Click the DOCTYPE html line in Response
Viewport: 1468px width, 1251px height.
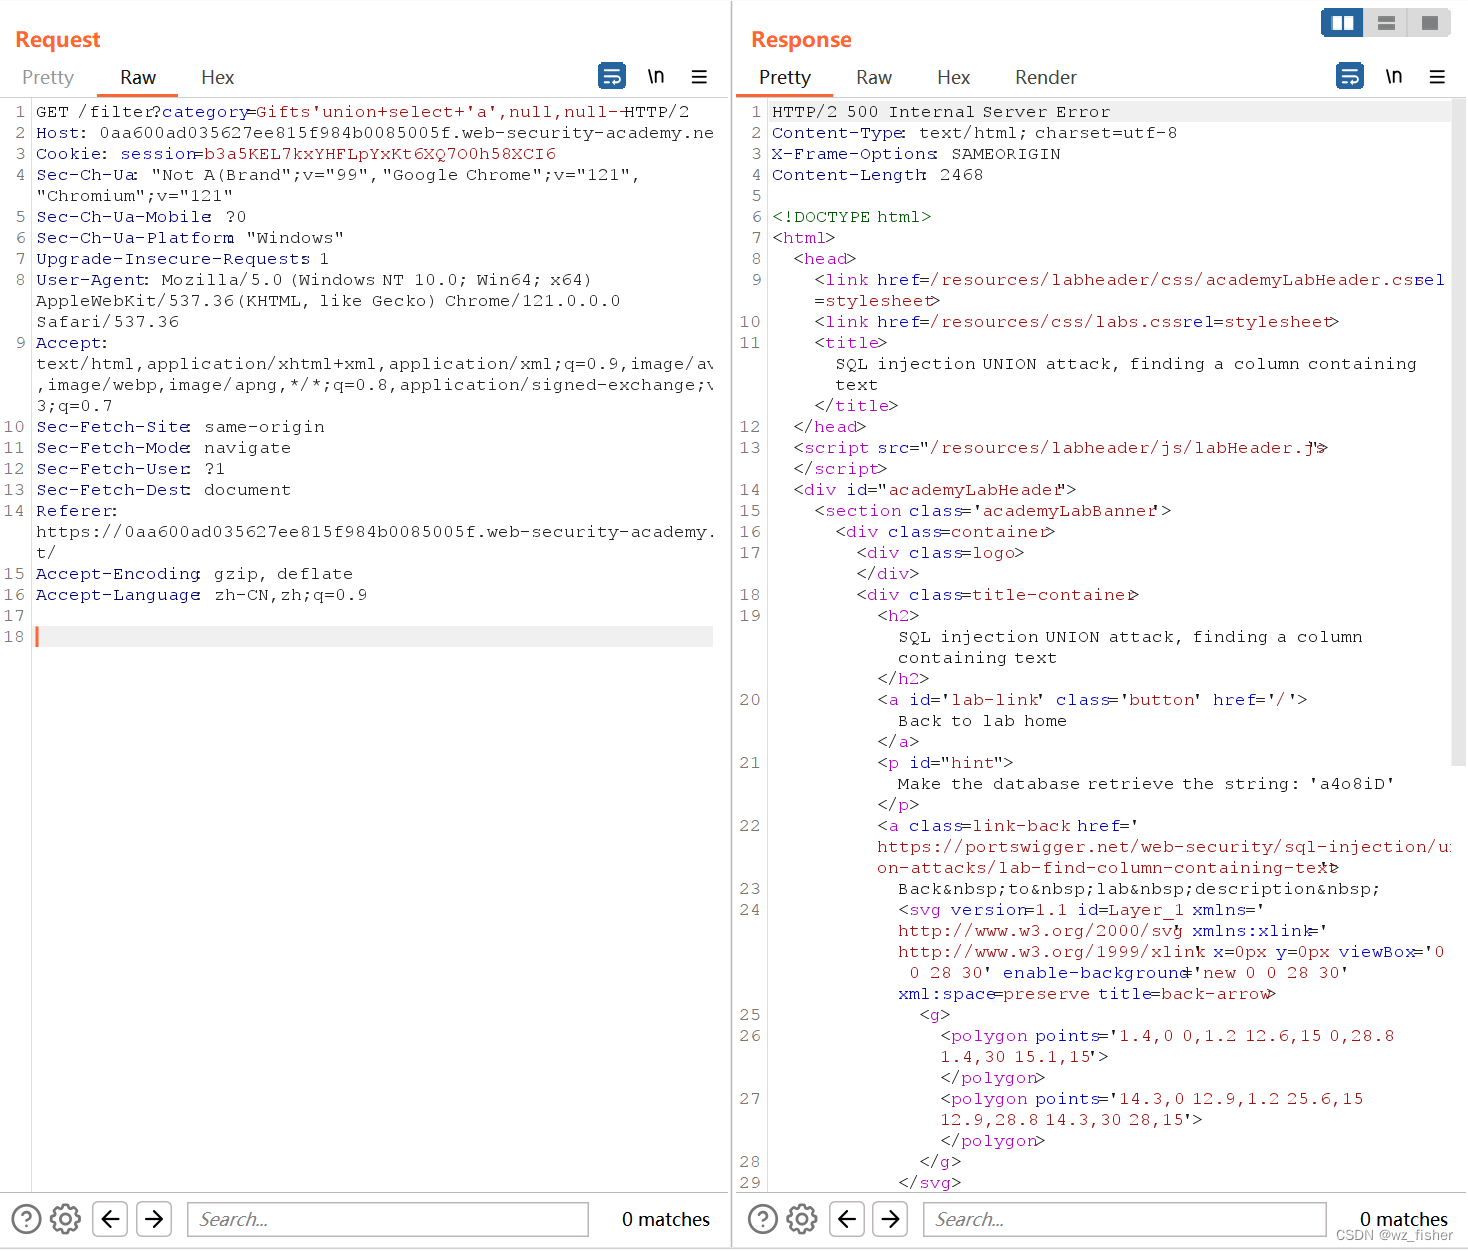pos(851,217)
